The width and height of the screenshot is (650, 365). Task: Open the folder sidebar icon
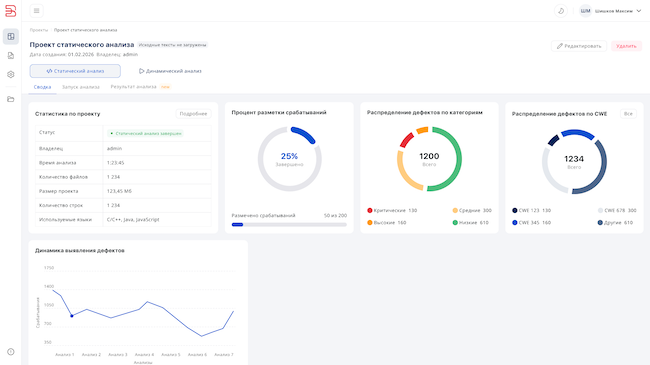(x=11, y=99)
